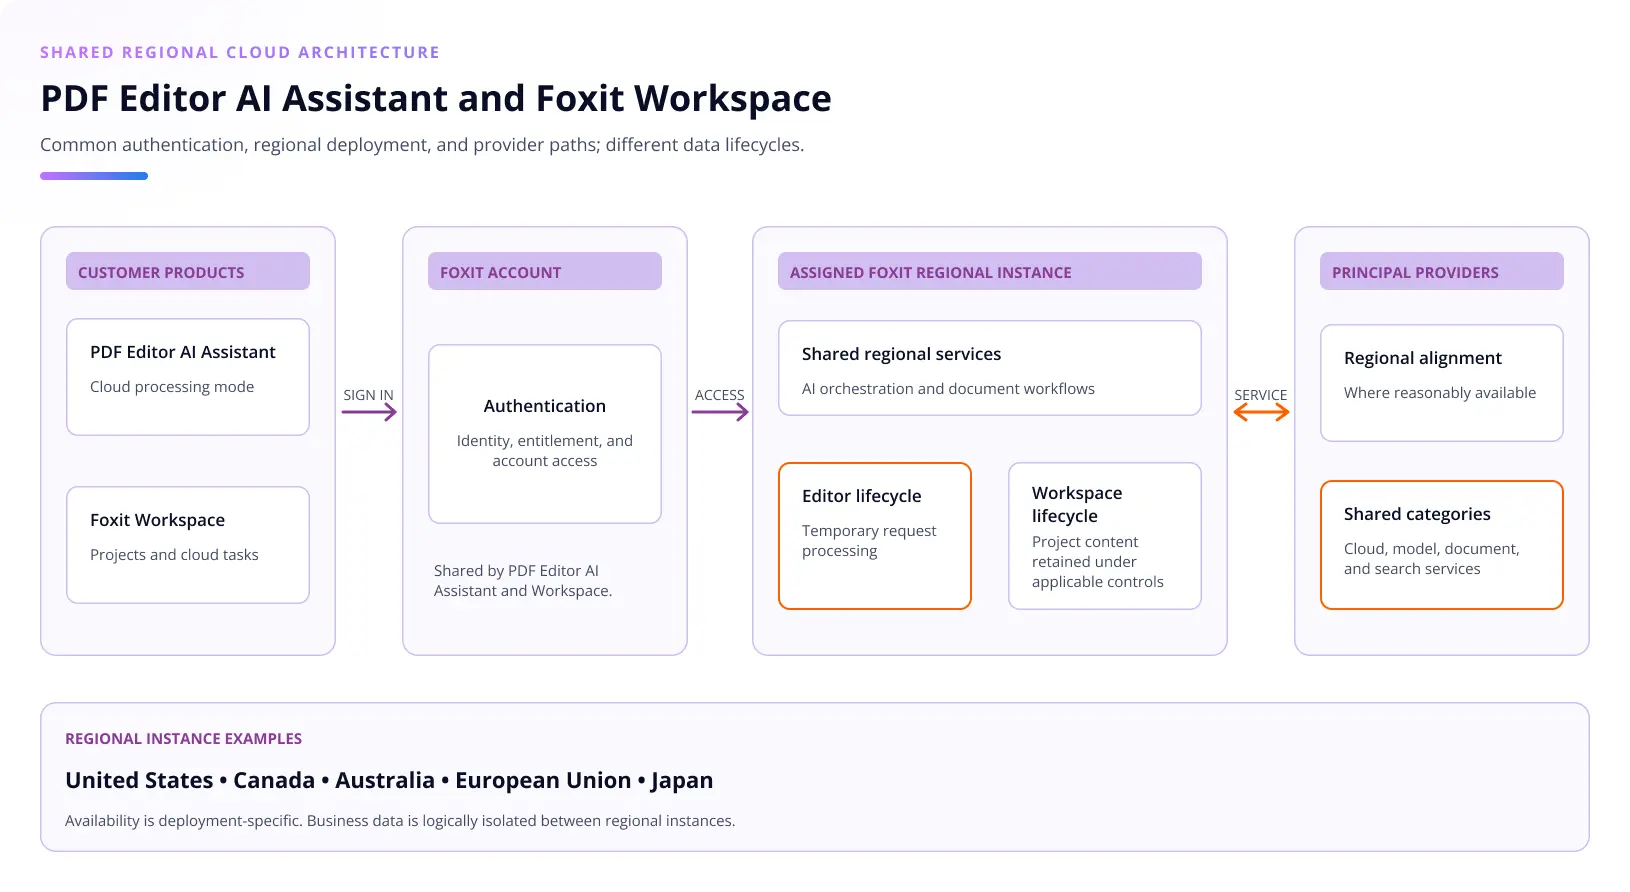Select "Canada" in regional examples

pos(274,781)
